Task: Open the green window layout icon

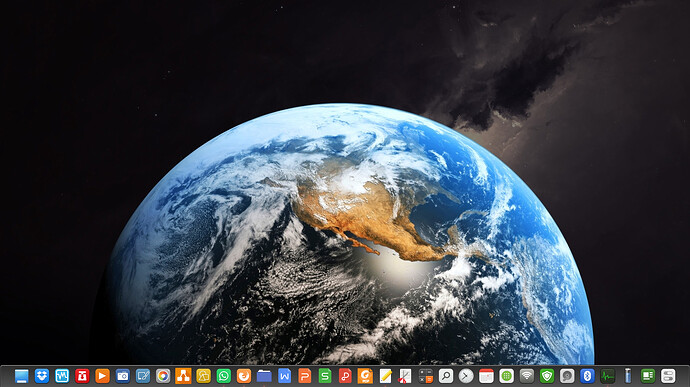Action: point(648,376)
